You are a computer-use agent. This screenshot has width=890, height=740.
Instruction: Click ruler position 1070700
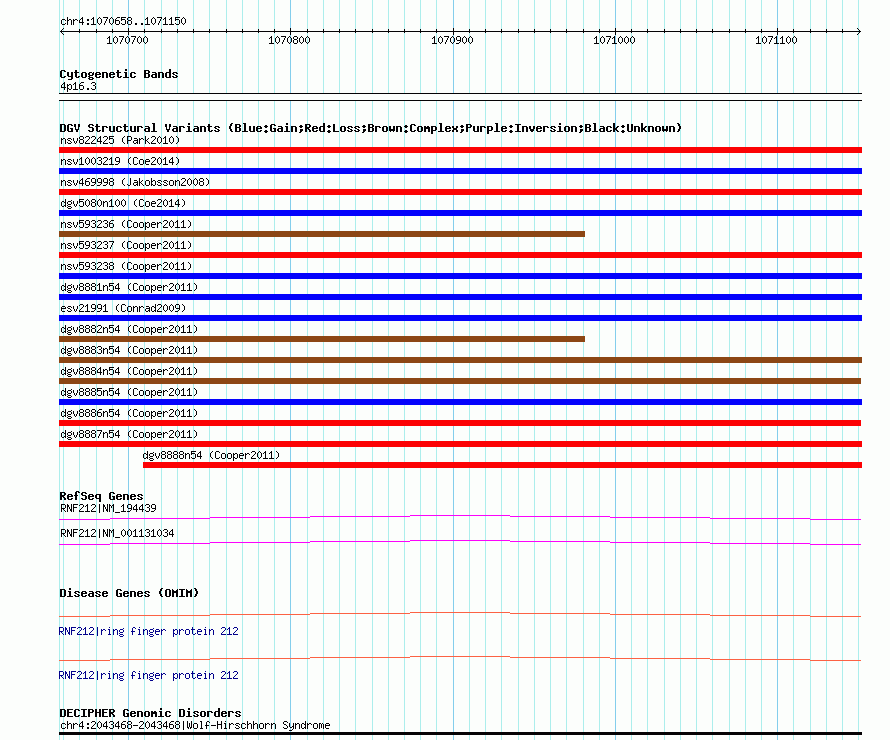(127, 40)
